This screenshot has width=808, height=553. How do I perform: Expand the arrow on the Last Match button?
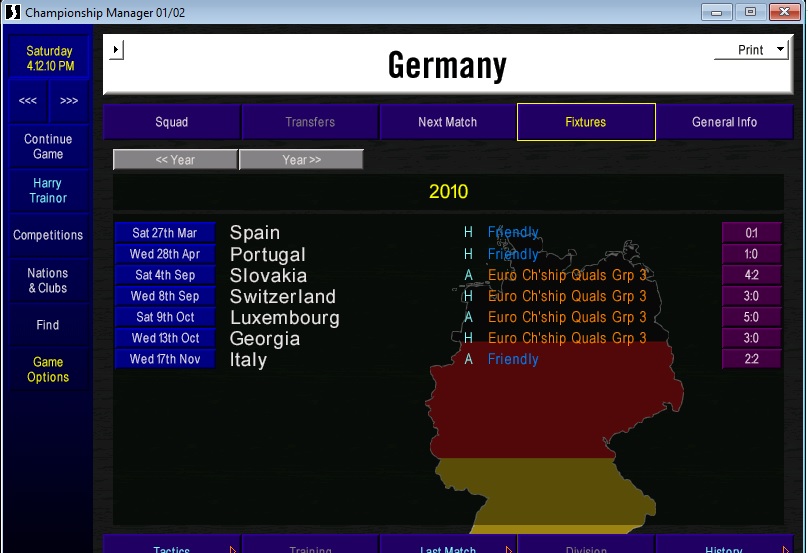(509, 549)
